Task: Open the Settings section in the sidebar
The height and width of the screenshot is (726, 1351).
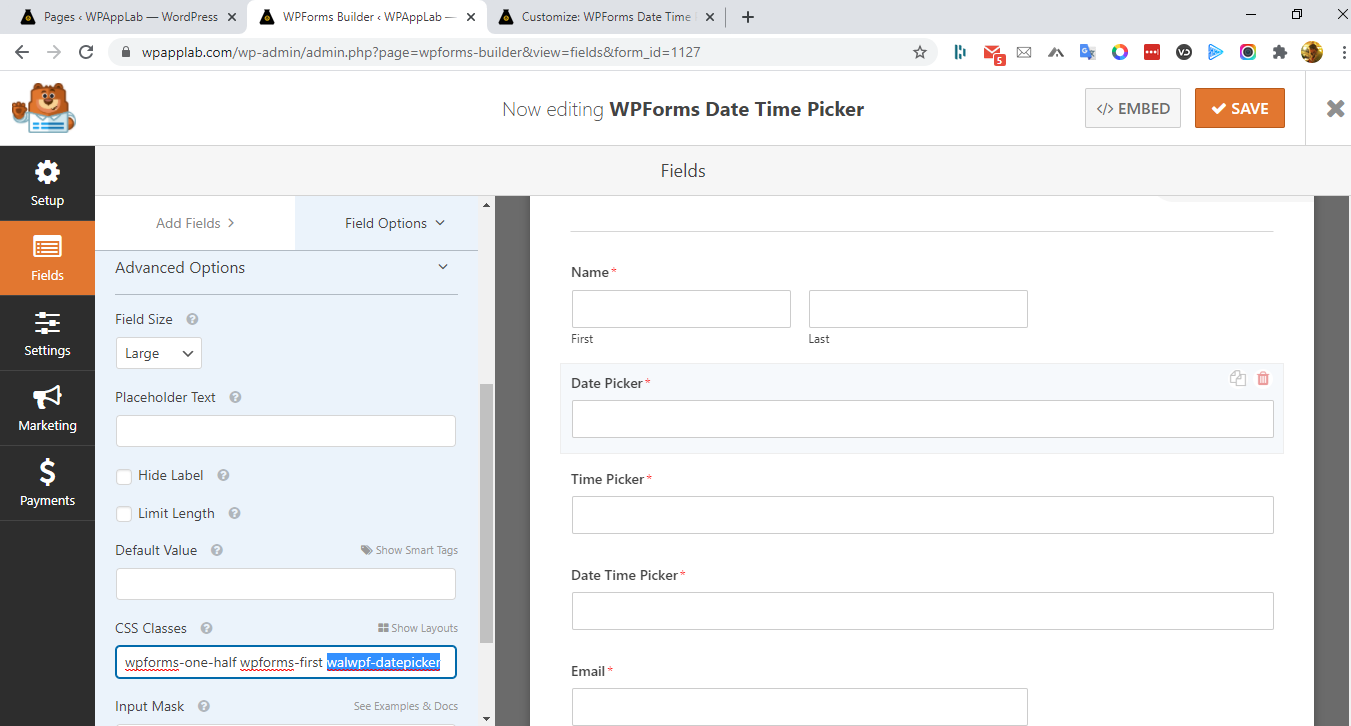Action: point(47,333)
